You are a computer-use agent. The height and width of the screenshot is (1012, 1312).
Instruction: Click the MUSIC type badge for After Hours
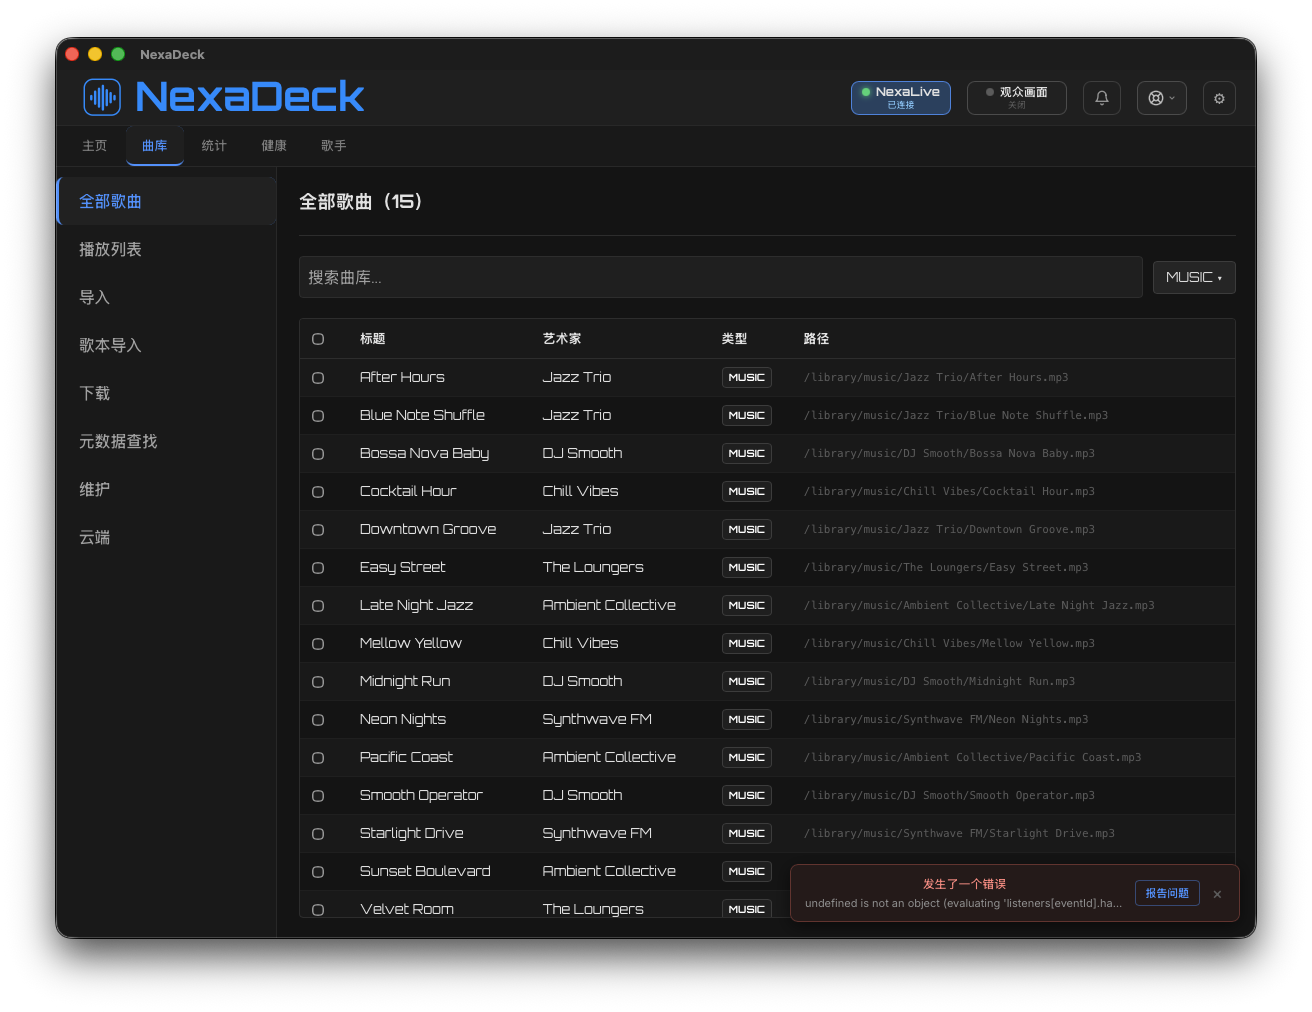tap(747, 377)
